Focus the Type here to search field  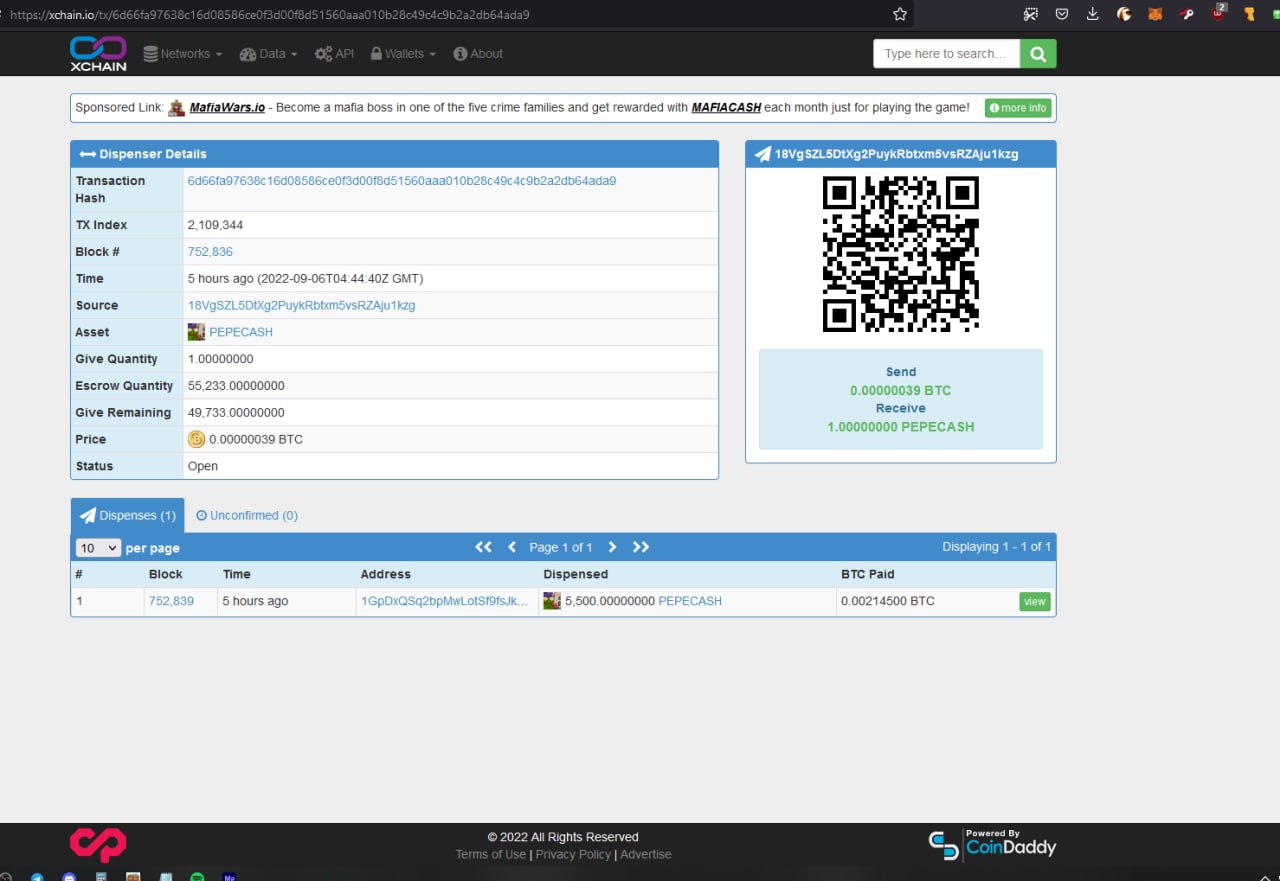pyautogui.click(x=946, y=54)
